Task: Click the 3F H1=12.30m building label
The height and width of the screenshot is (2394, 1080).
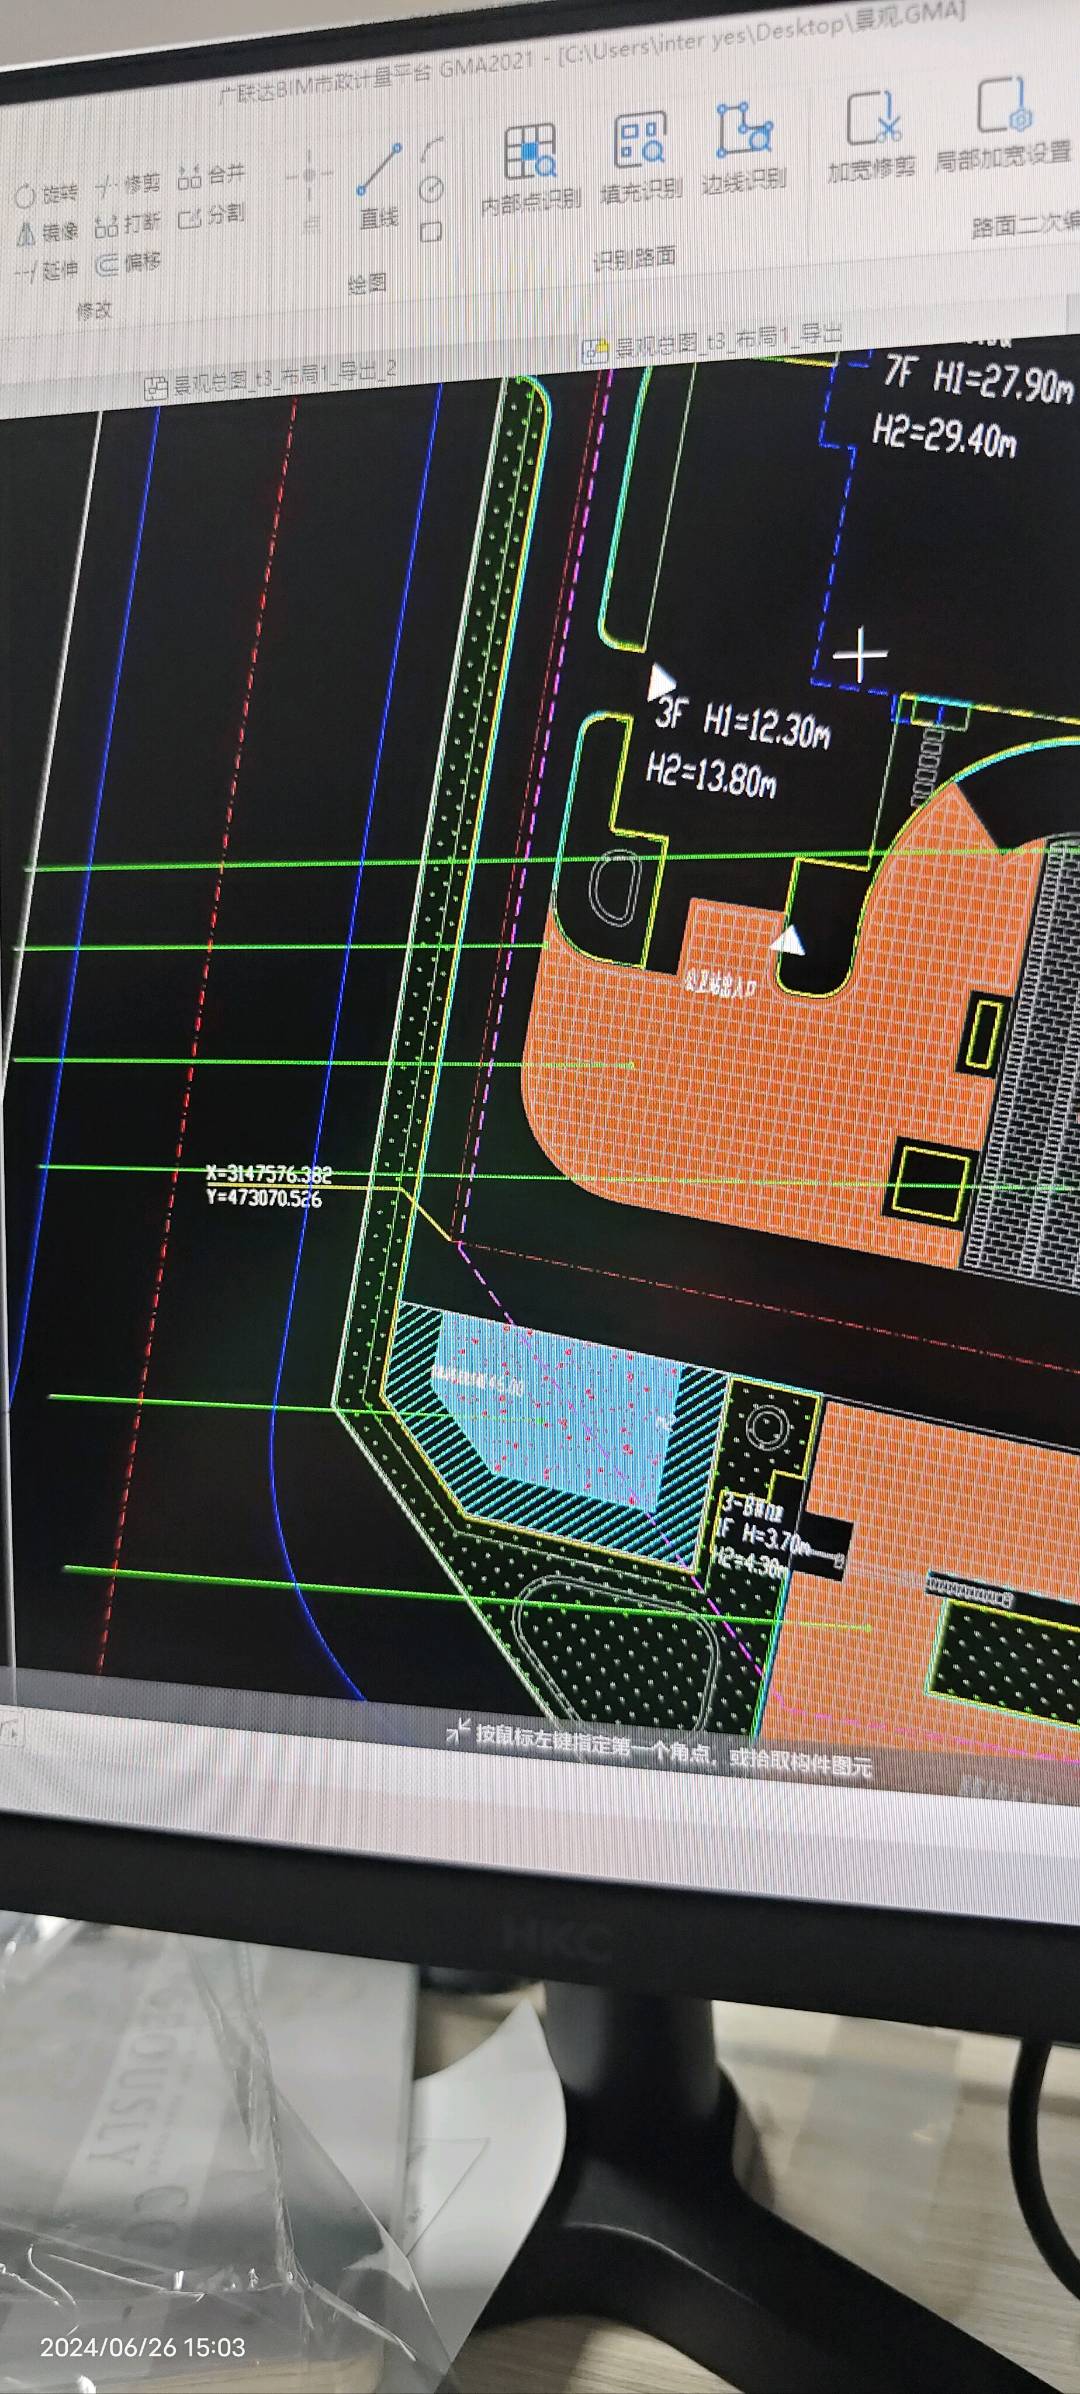Action: tap(743, 725)
